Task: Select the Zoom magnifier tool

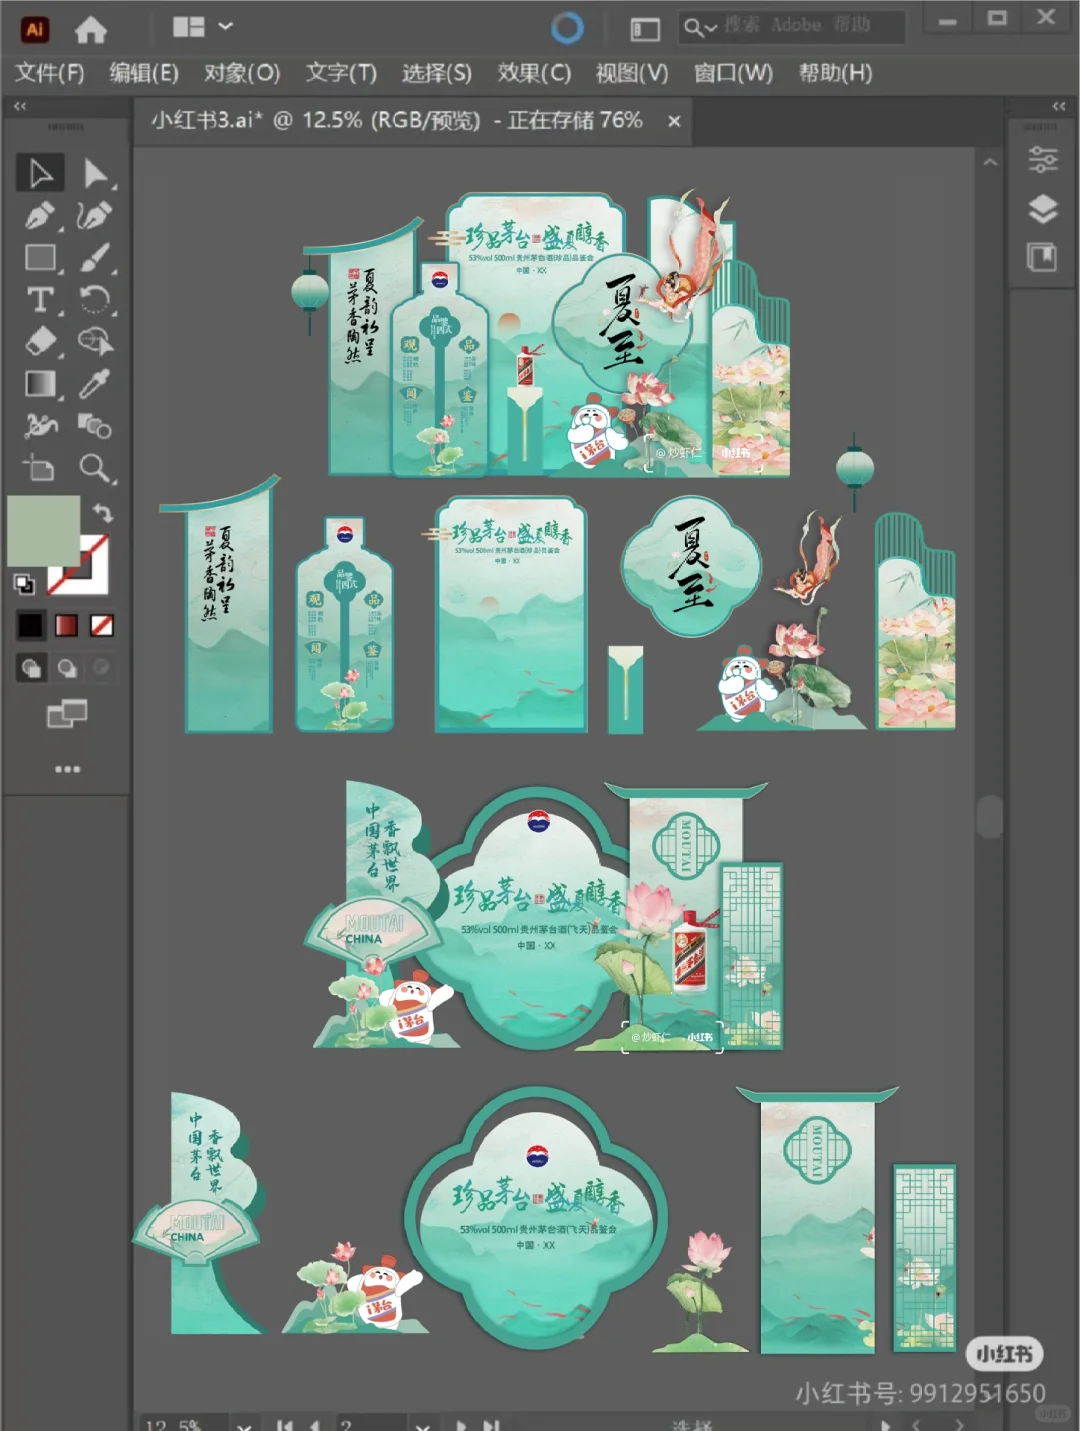Action: pos(95,468)
